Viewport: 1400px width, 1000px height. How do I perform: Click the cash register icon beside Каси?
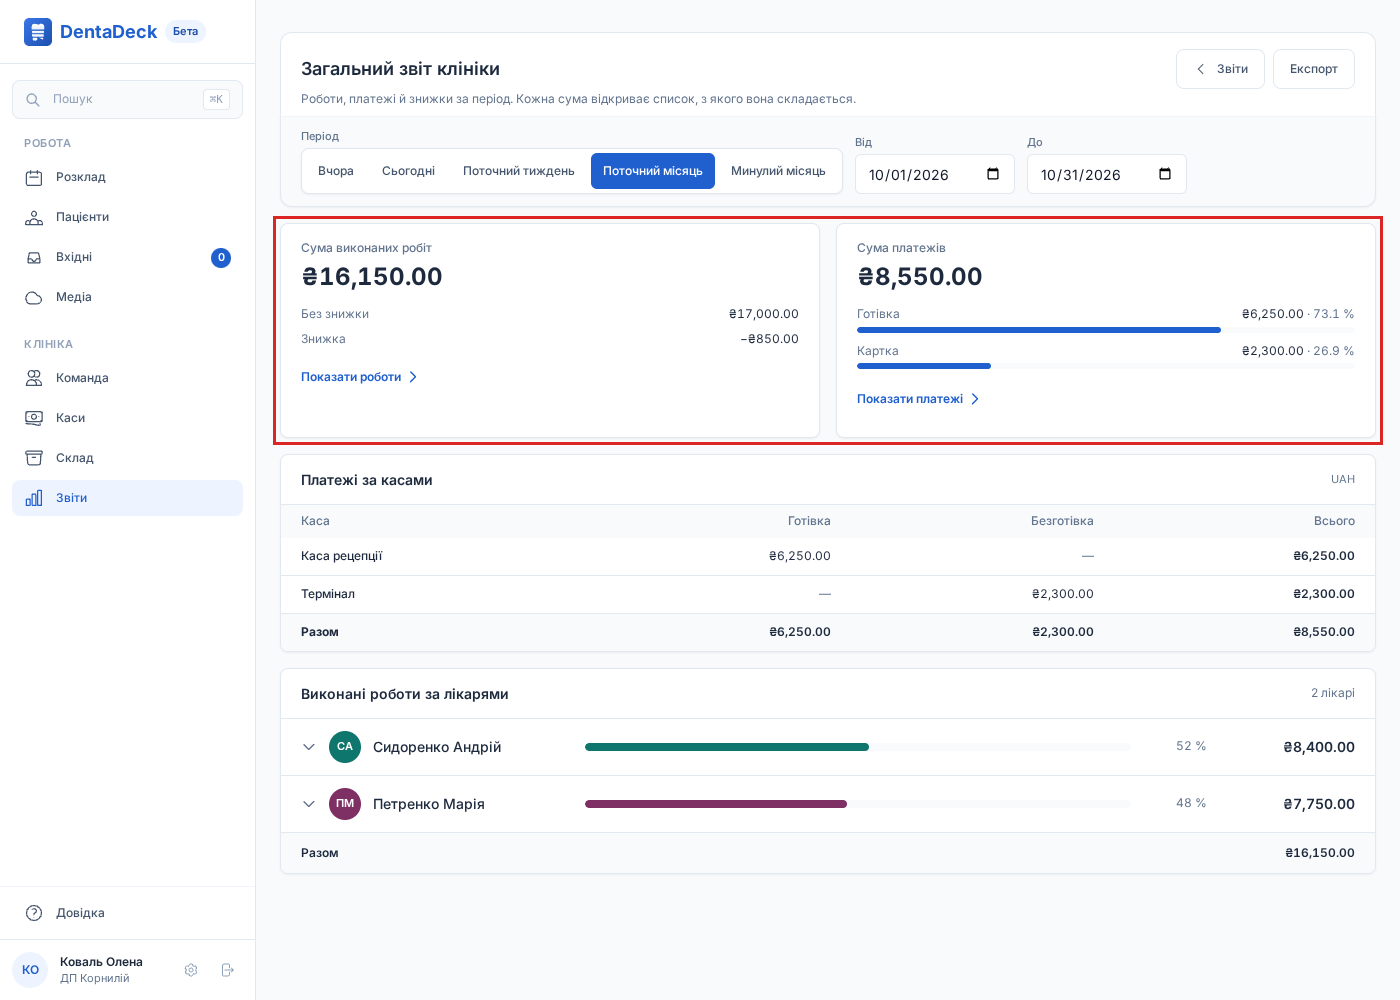click(34, 418)
